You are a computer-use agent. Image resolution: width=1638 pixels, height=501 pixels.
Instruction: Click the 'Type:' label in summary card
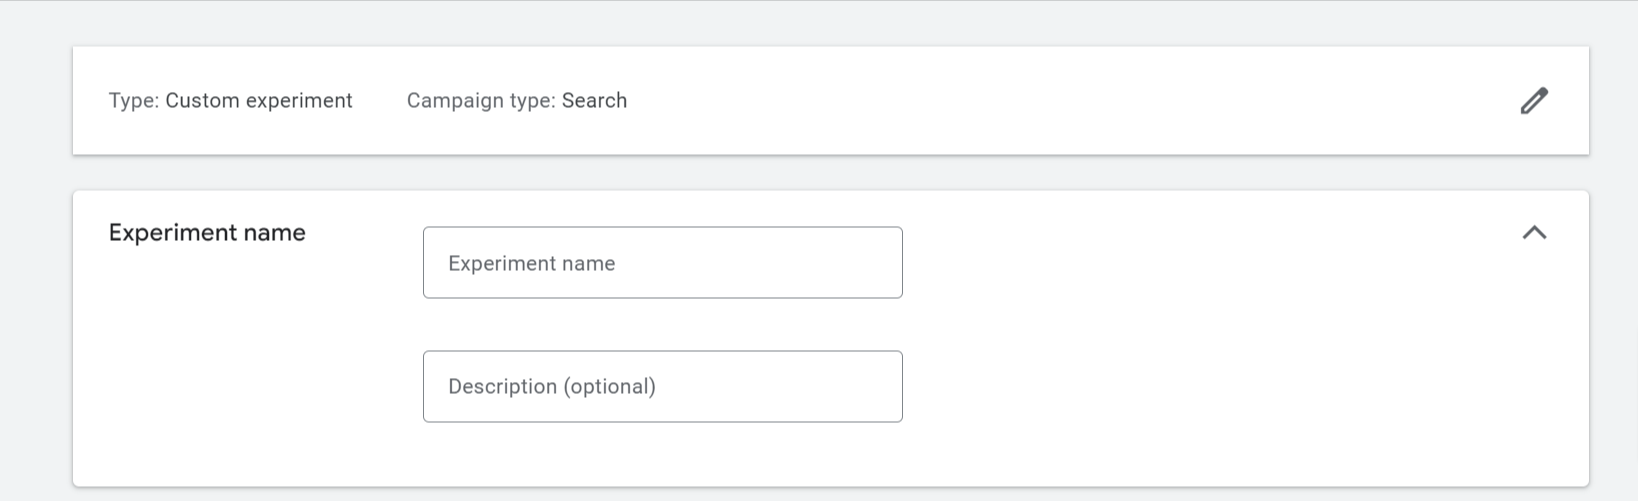click(134, 101)
